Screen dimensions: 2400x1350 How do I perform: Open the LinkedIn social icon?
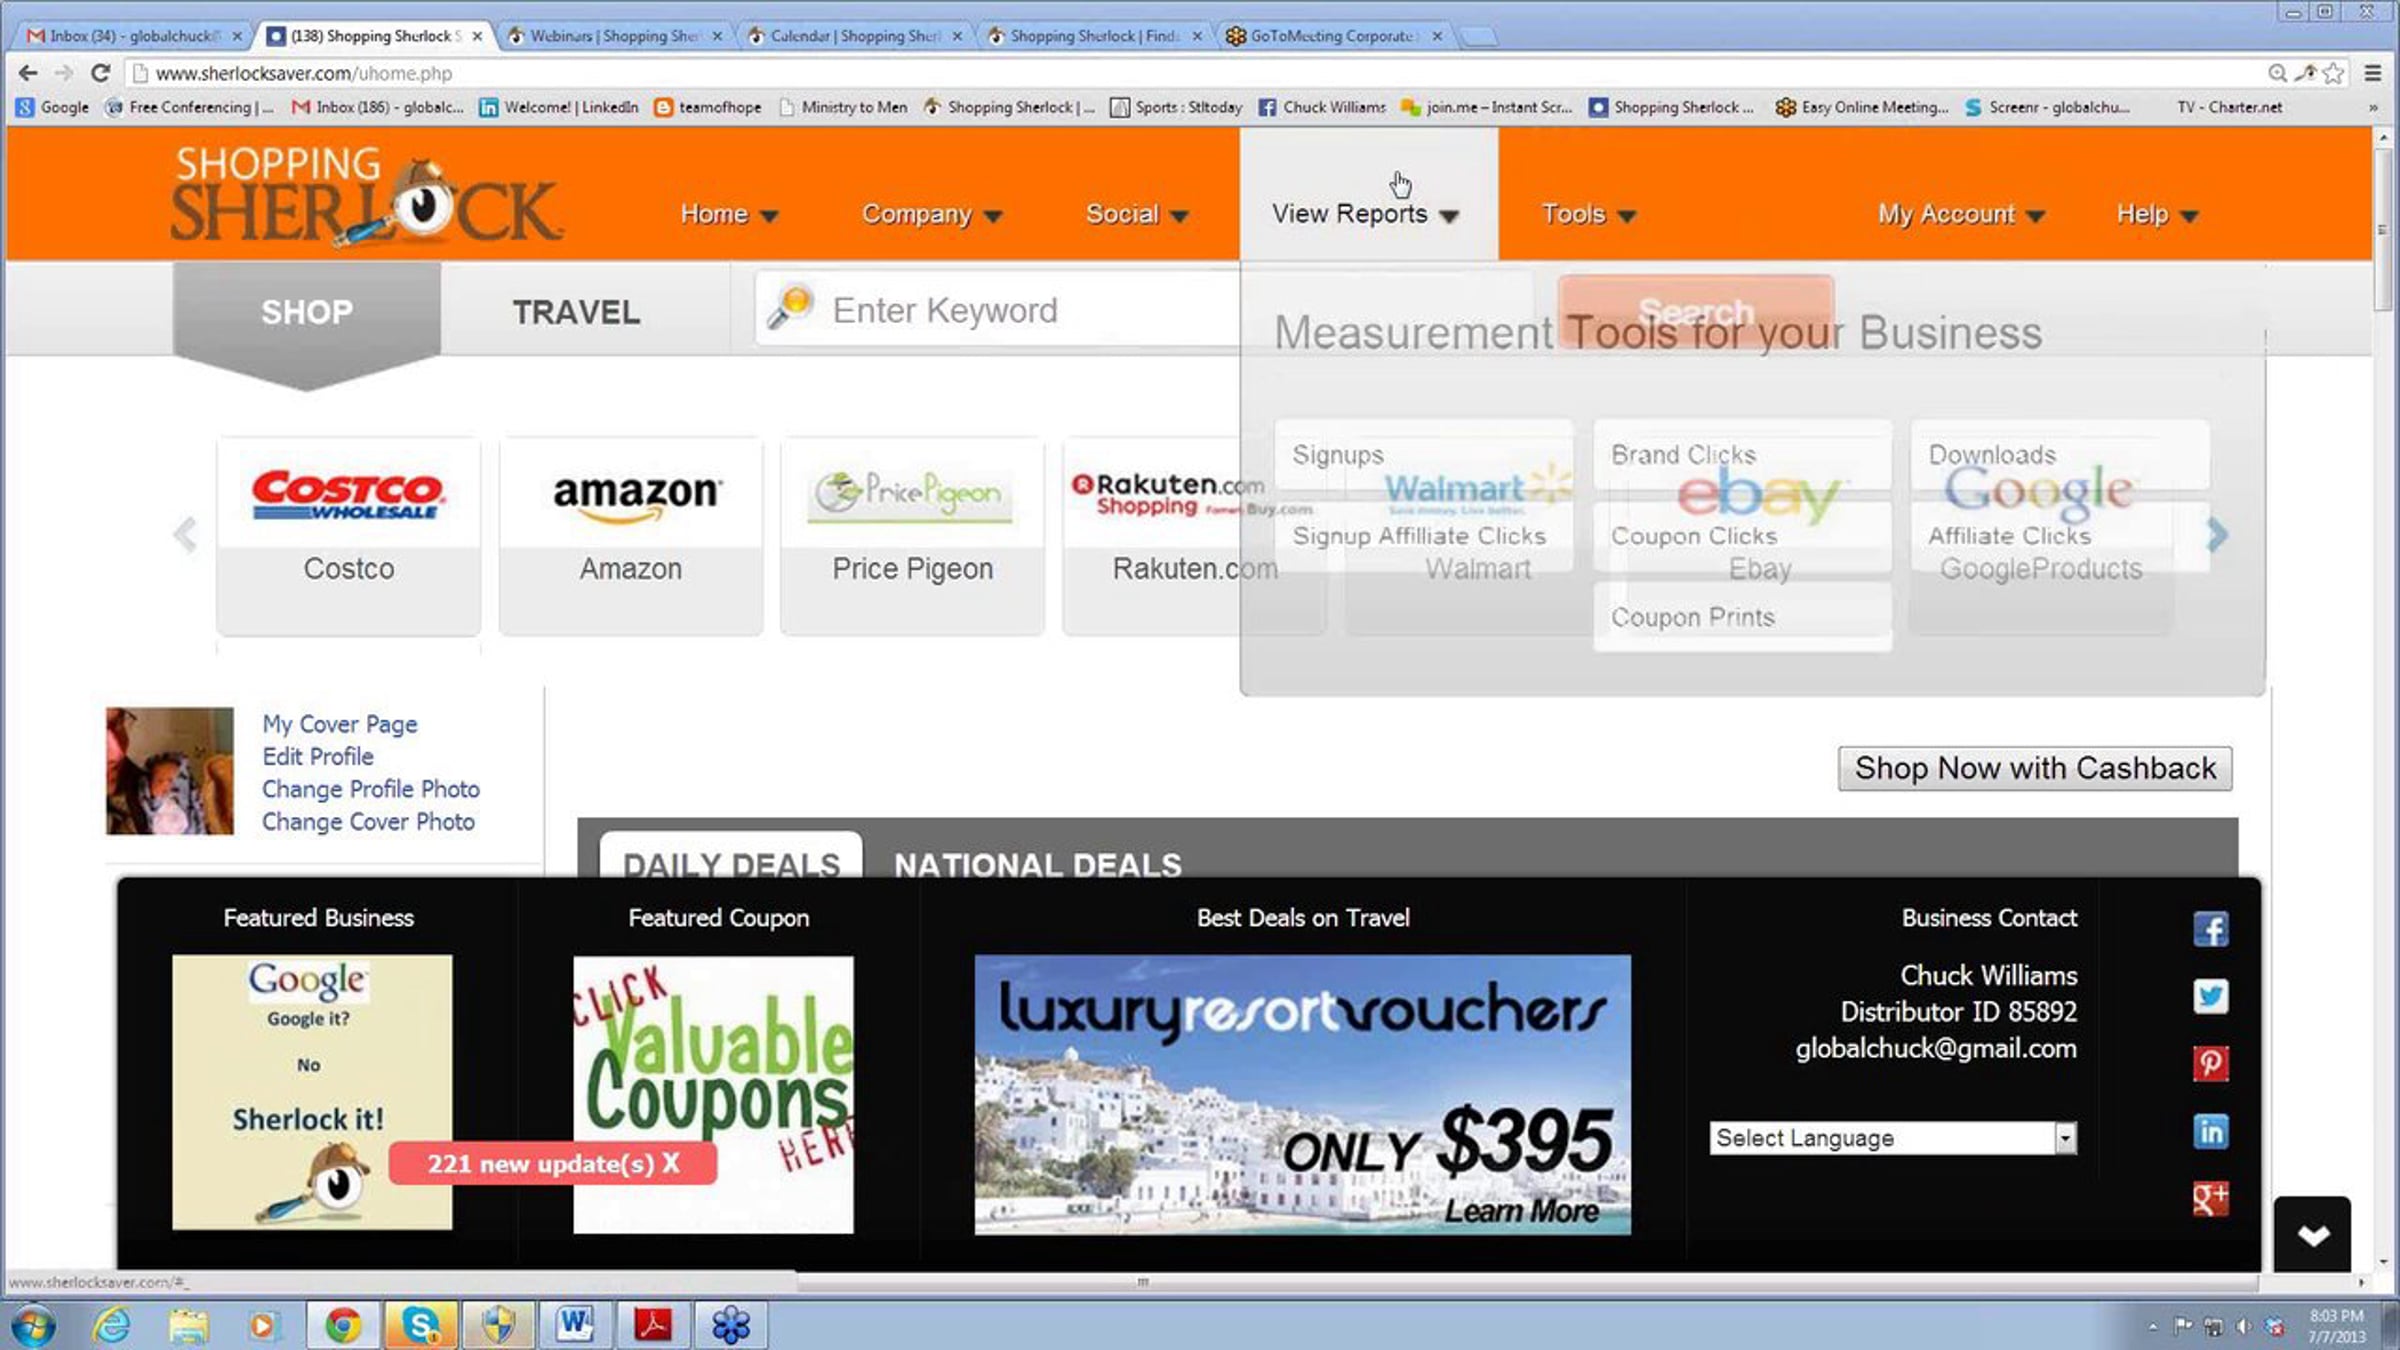click(2210, 1131)
